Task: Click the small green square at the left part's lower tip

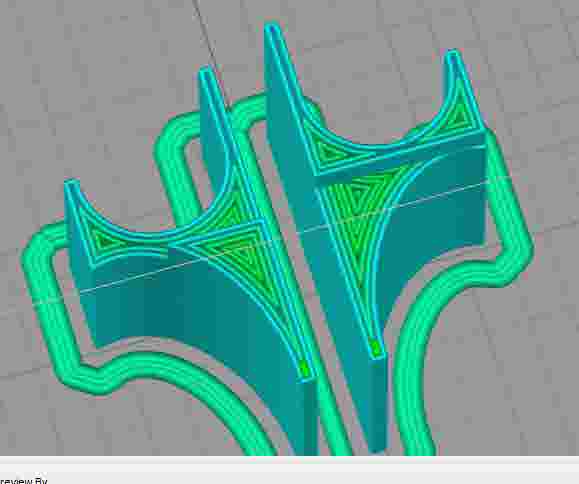Action: pos(304,368)
